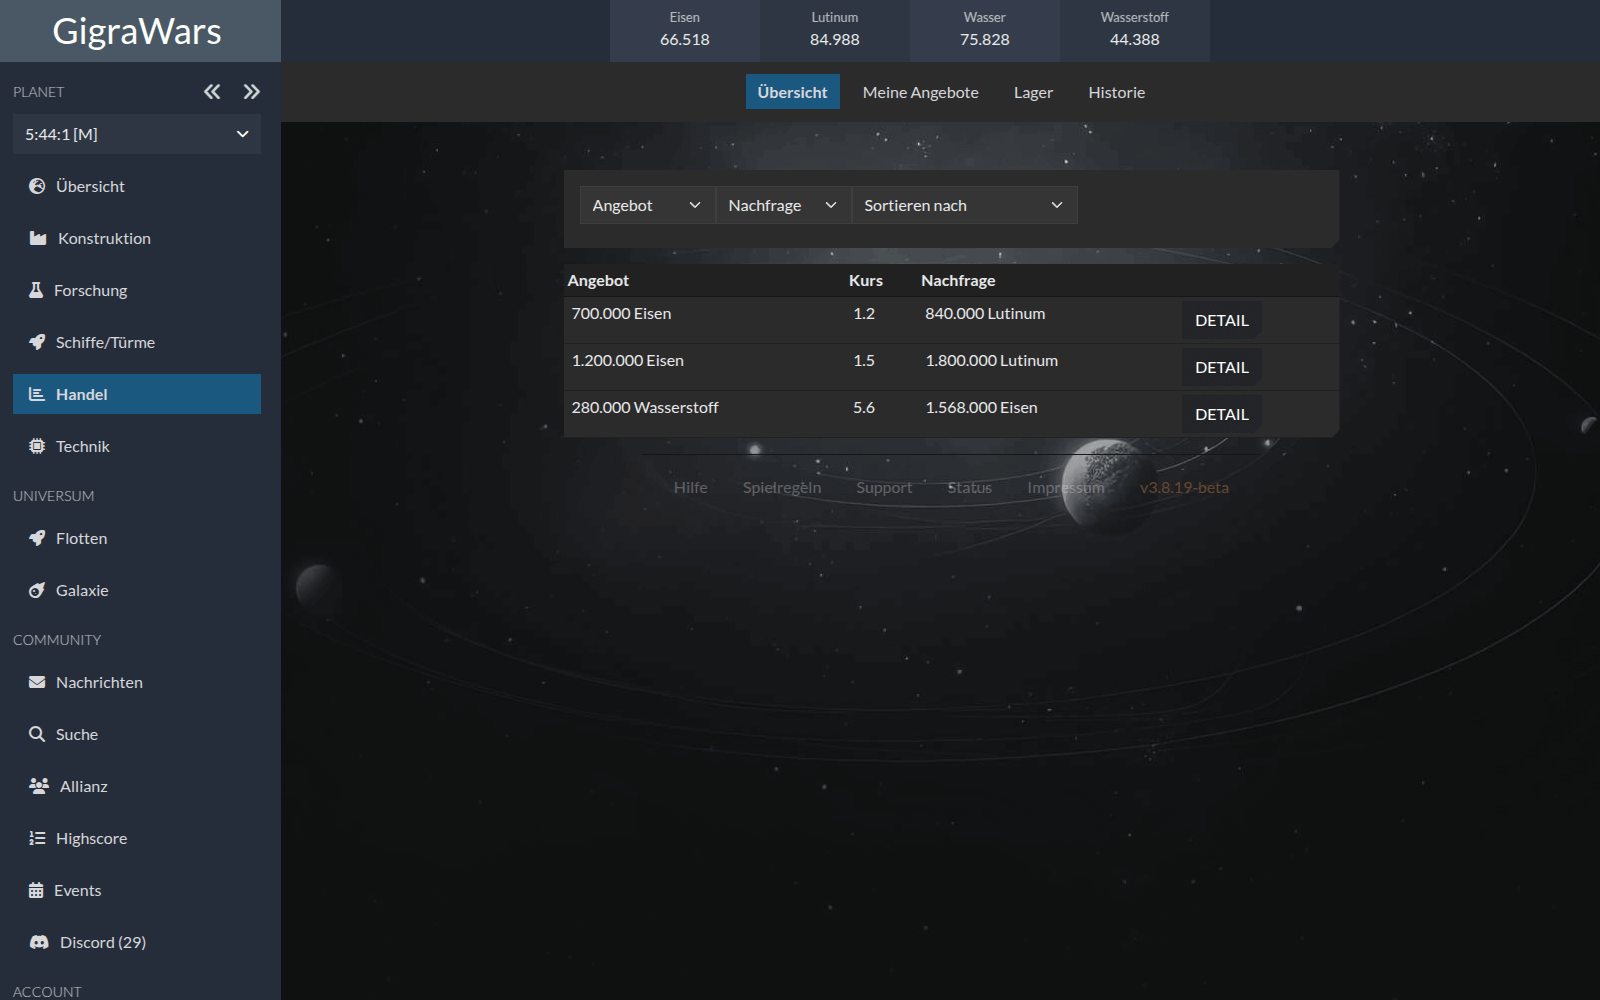The image size is (1600, 1000).
Task: Click the Eisen resource box 66.518
Action: pyautogui.click(x=685, y=30)
